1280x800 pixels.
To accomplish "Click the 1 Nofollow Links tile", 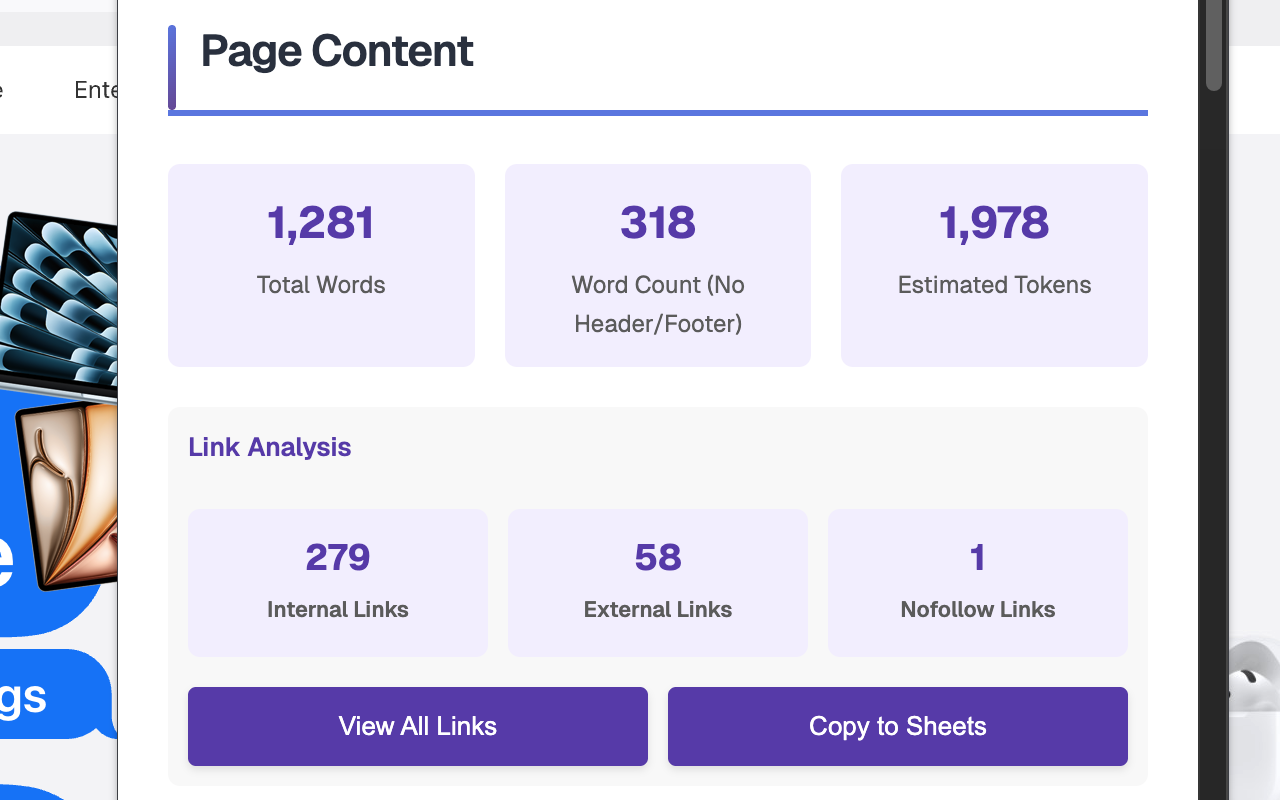I will pyautogui.click(x=978, y=583).
